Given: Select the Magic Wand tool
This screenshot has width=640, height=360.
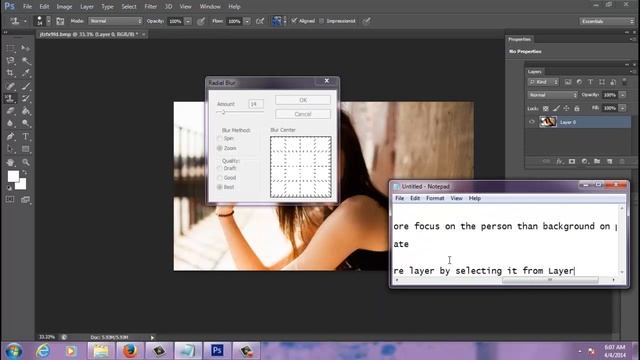Looking at the screenshot, I should coord(26,61).
